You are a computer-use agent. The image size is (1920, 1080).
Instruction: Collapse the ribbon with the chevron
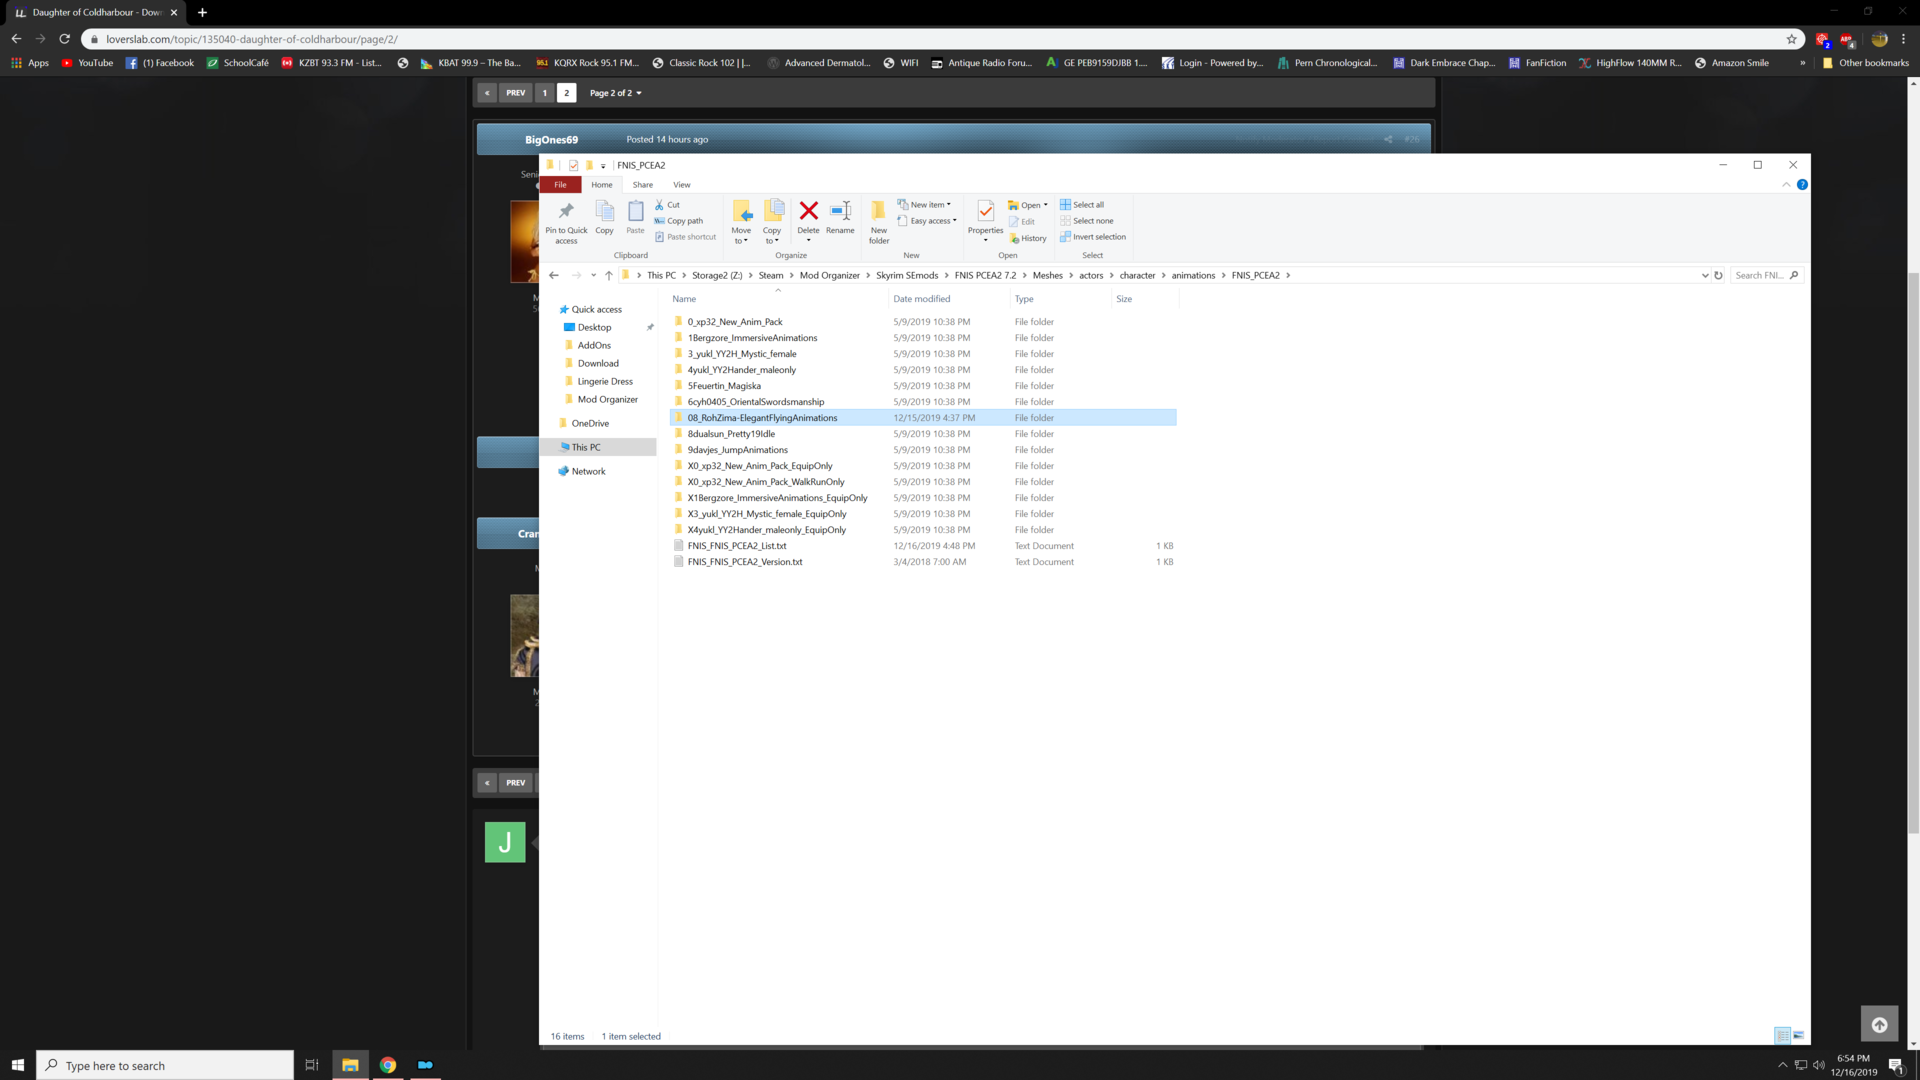click(1786, 185)
